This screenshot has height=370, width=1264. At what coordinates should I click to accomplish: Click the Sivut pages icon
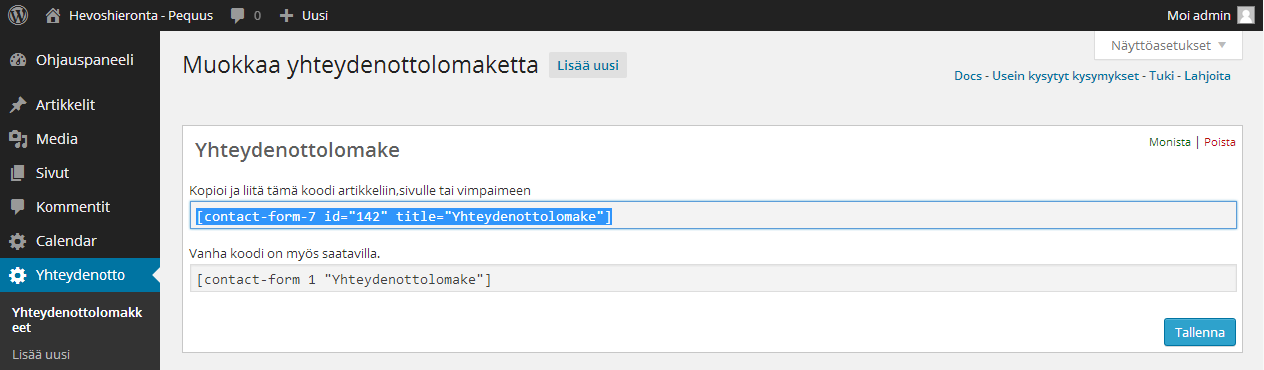[x=18, y=173]
